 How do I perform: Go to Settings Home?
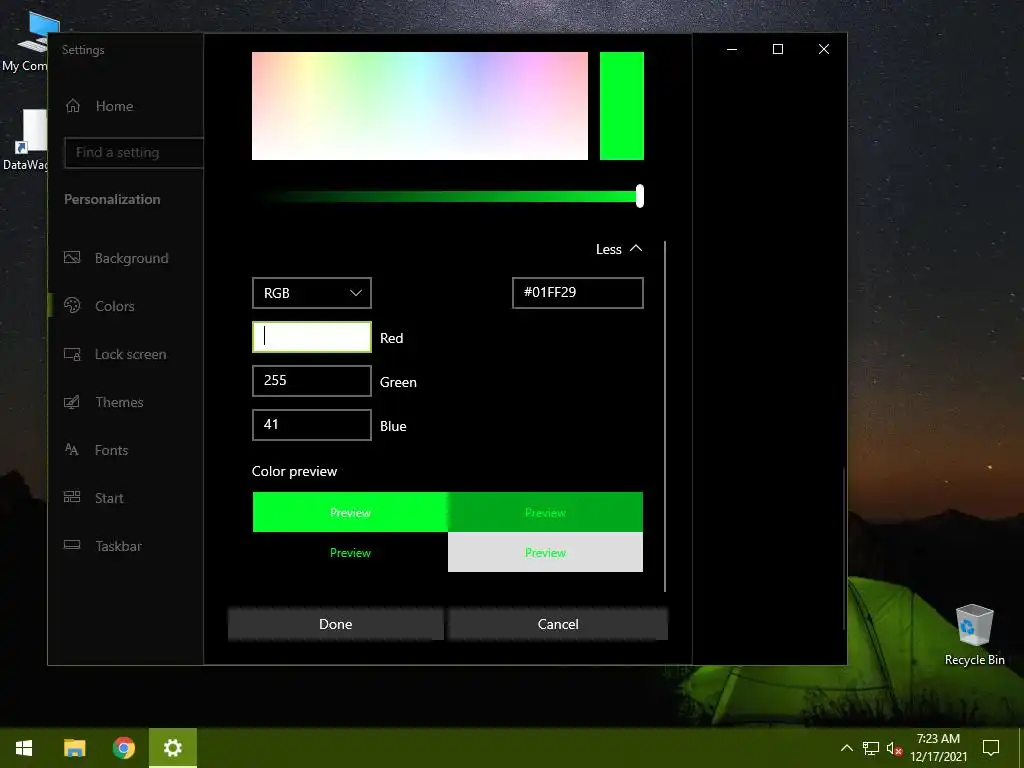tap(114, 106)
